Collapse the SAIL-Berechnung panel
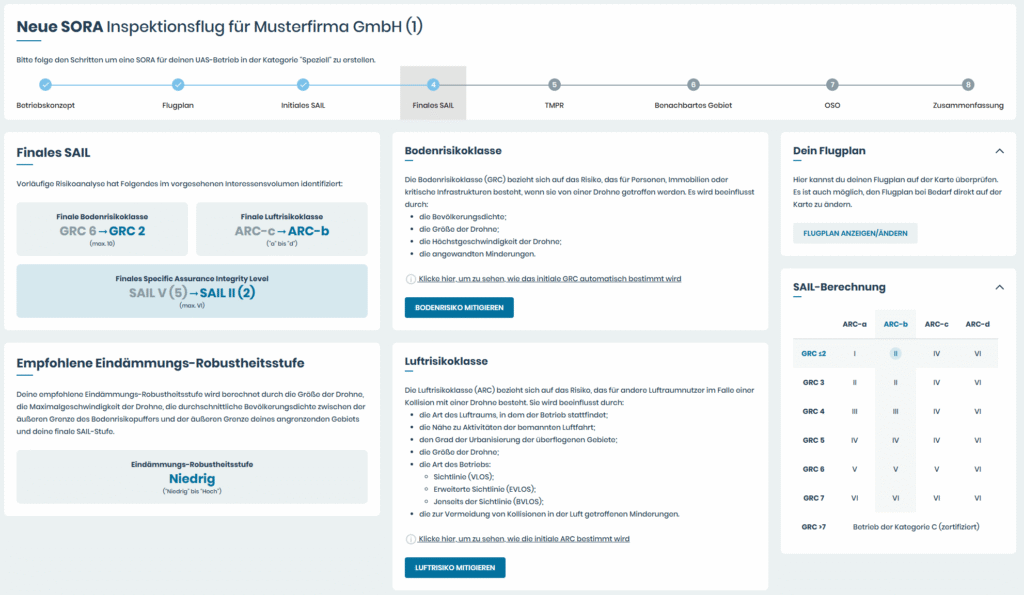The image size is (1024, 595). [x=999, y=287]
